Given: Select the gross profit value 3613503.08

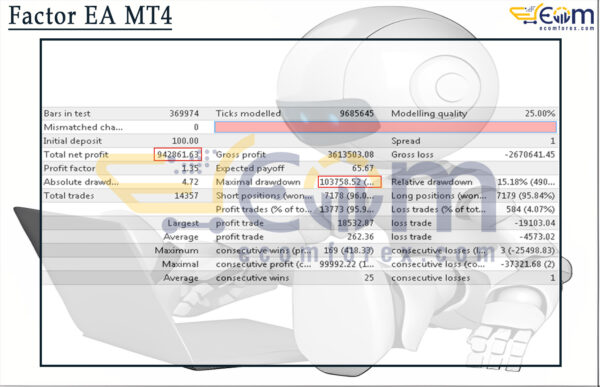Looking at the screenshot, I should coord(351,155).
